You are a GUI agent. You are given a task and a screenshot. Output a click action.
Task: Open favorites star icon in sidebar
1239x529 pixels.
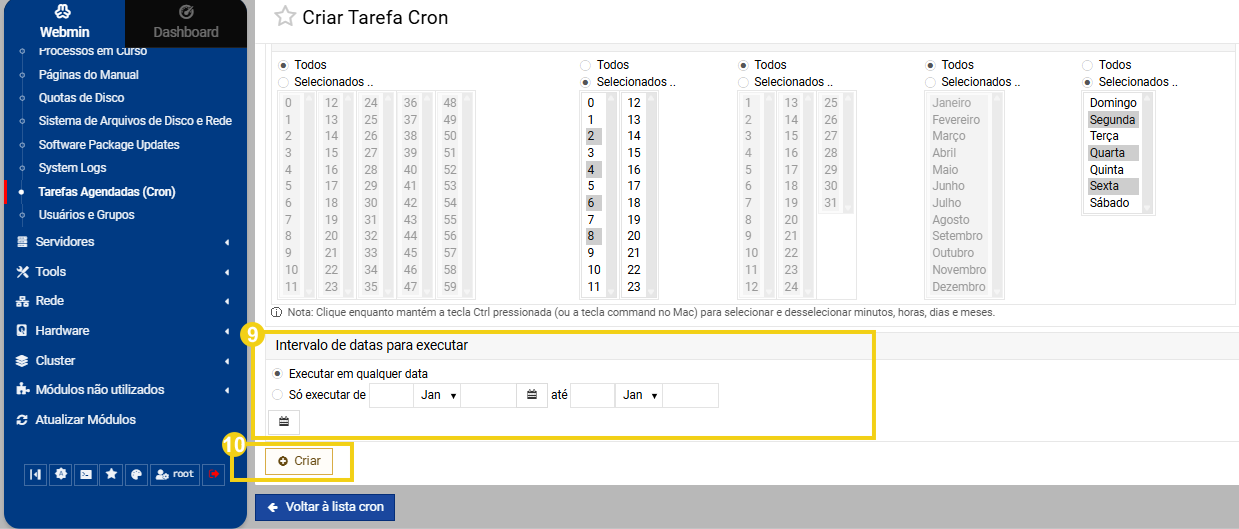(112, 474)
